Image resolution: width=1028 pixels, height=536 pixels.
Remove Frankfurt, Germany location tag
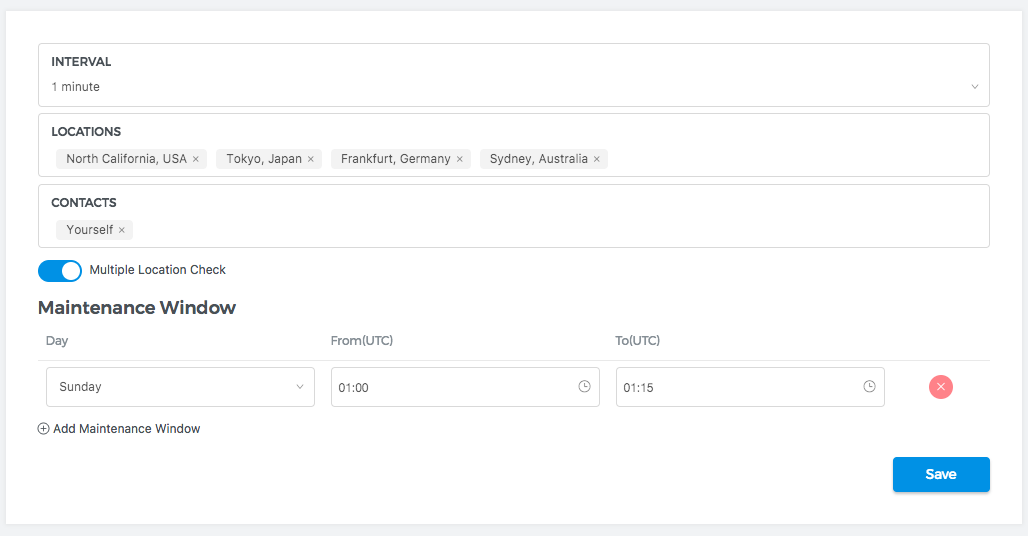click(460, 159)
